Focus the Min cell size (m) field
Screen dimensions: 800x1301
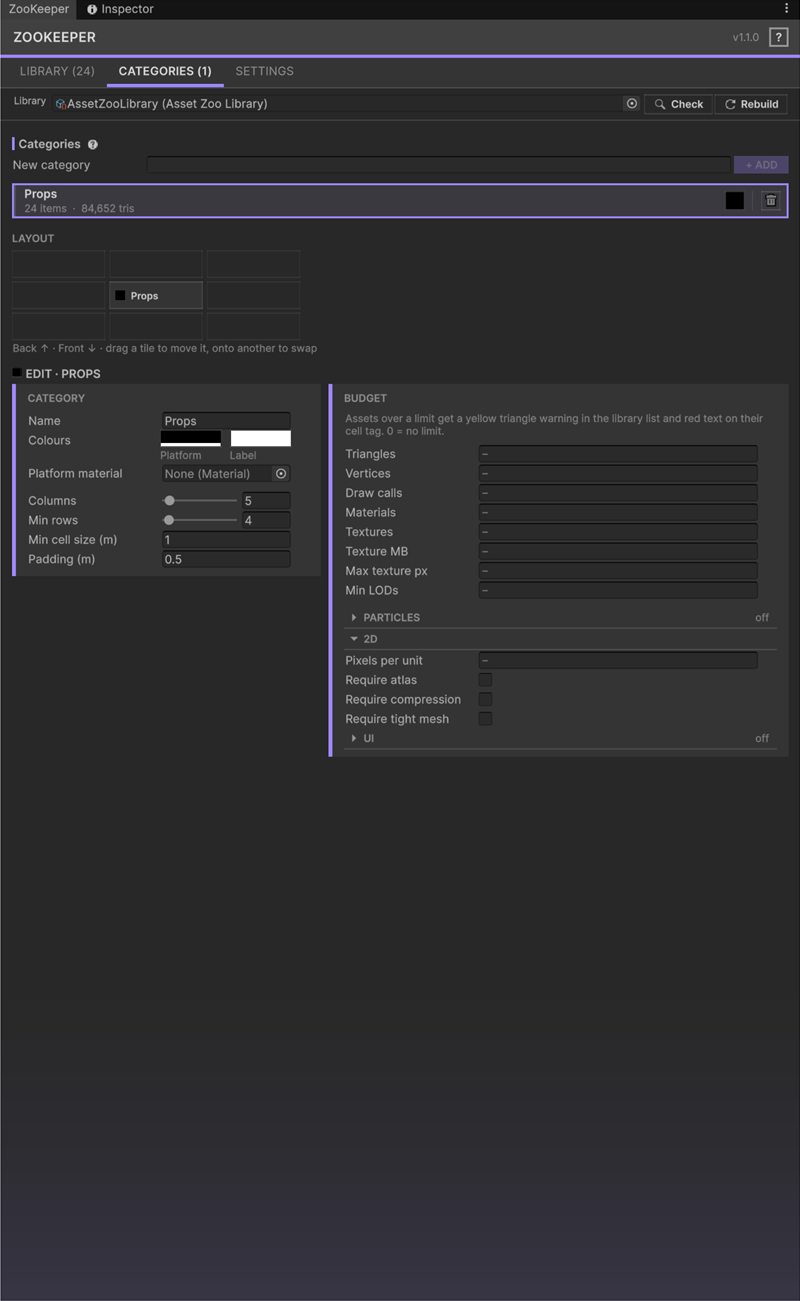[x=226, y=539]
